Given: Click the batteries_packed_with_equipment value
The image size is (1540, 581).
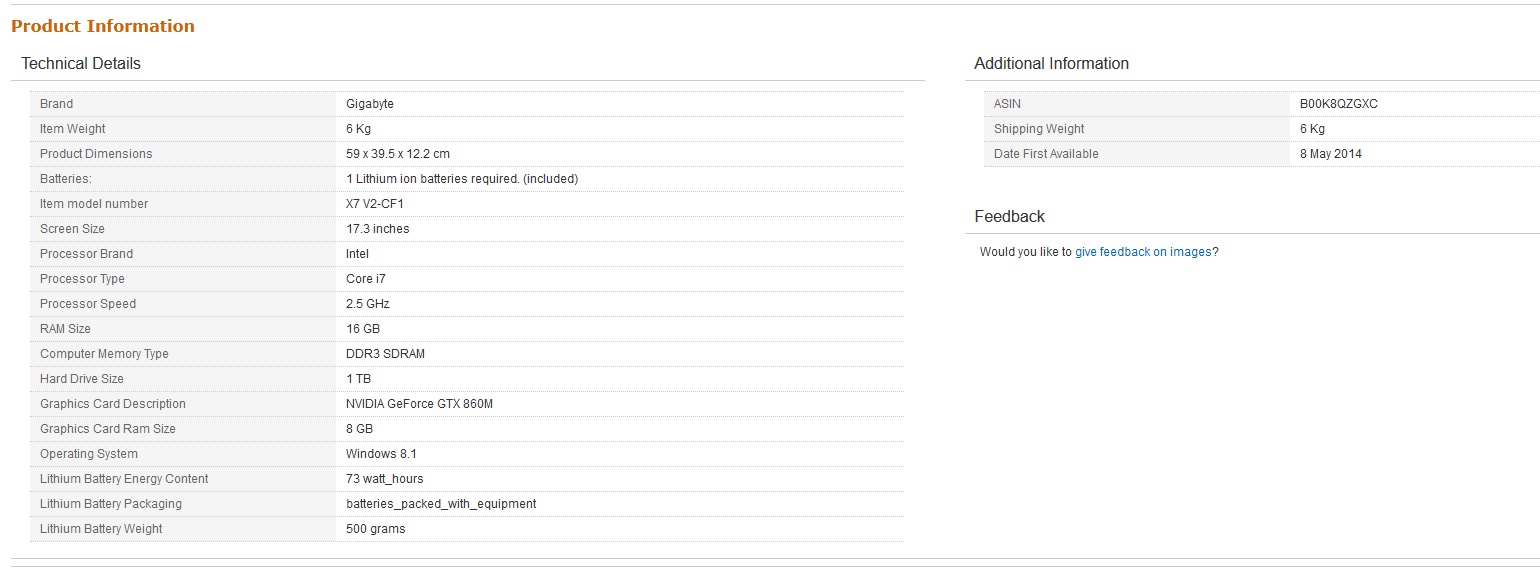Looking at the screenshot, I should pos(441,504).
